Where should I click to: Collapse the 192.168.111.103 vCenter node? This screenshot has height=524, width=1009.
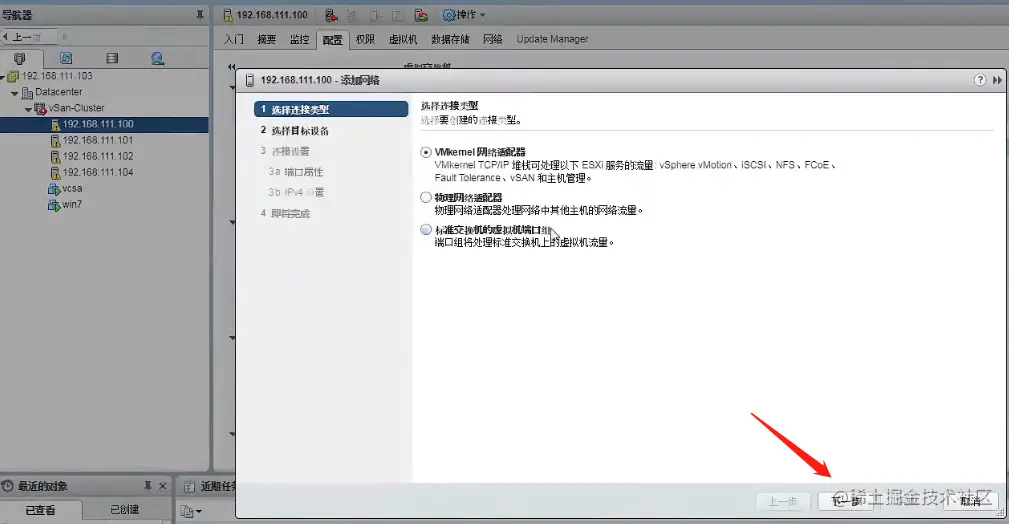(x=3, y=77)
